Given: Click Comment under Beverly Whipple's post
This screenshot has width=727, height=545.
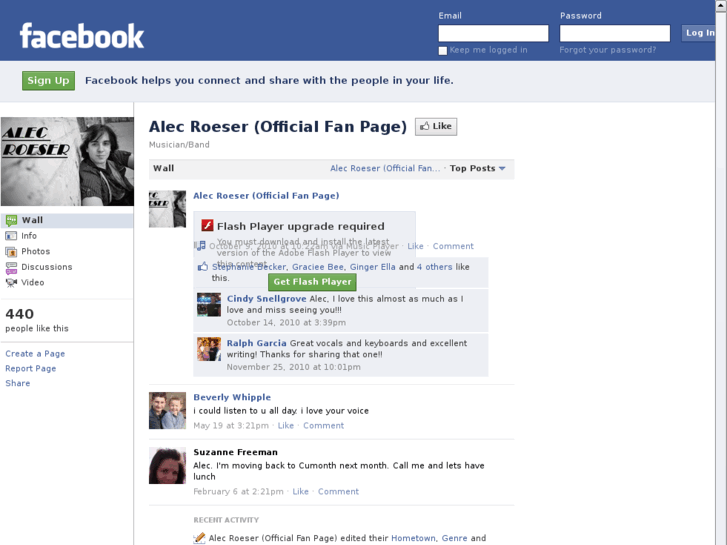Looking at the screenshot, I should [324, 425].
